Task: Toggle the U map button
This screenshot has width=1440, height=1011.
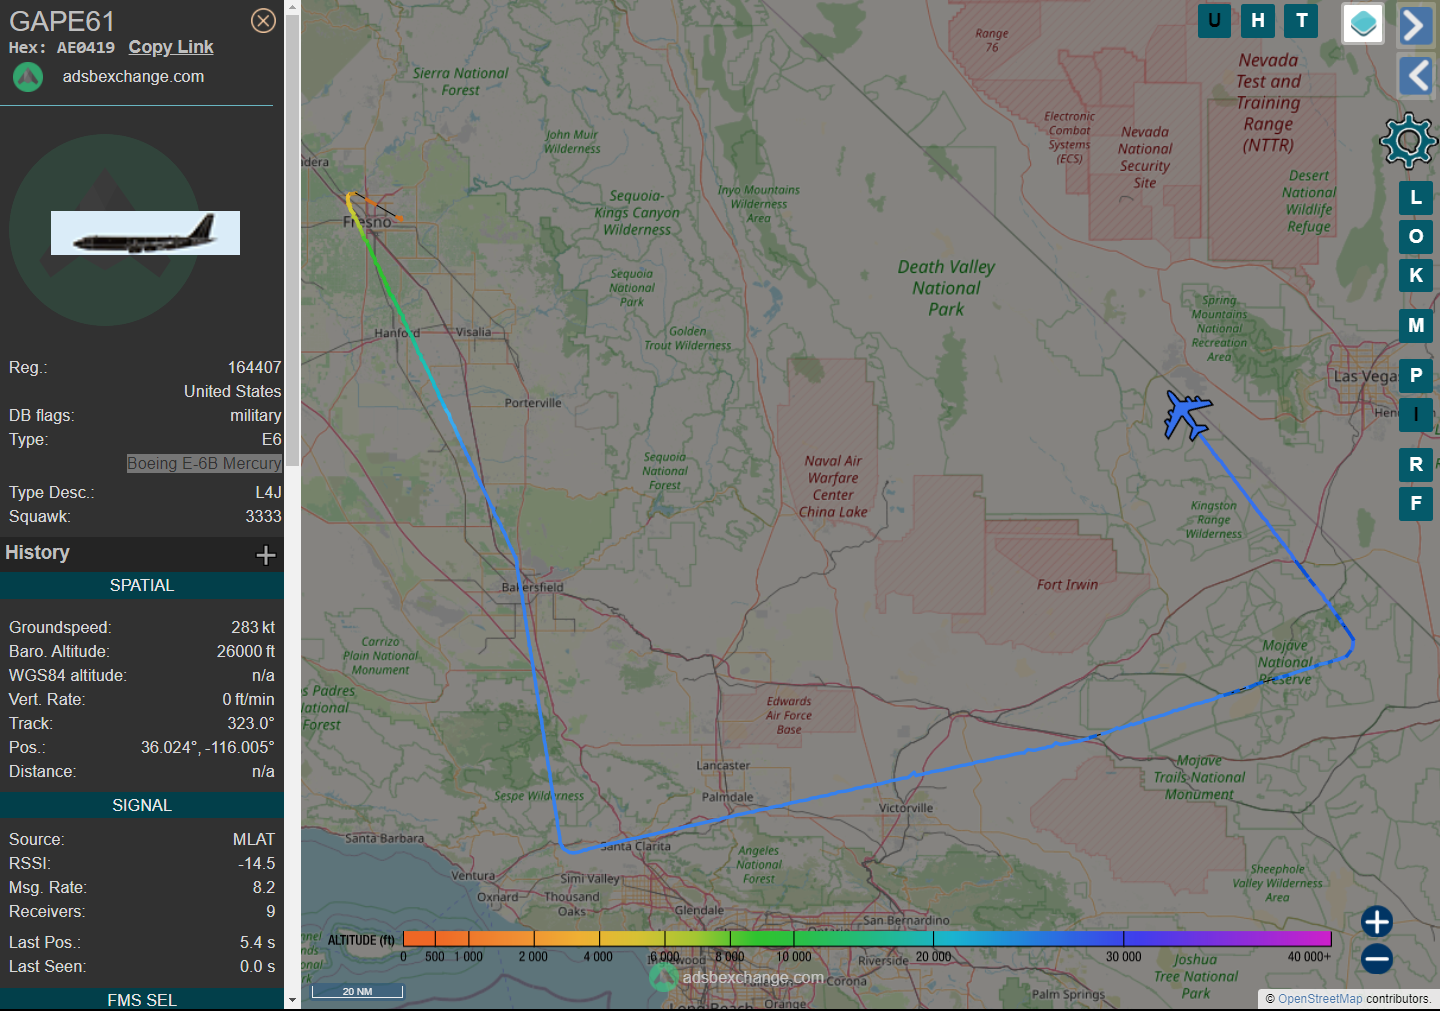Action: coord(1214,20)
